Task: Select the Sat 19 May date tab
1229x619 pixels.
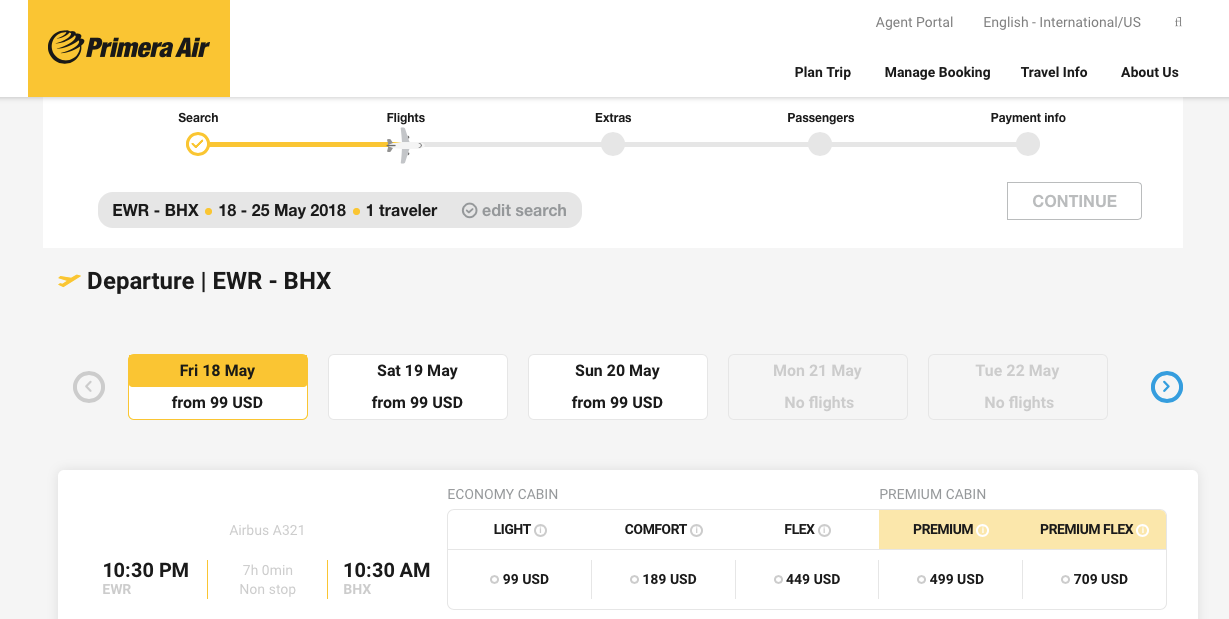Action: click(x=417, y=387)
